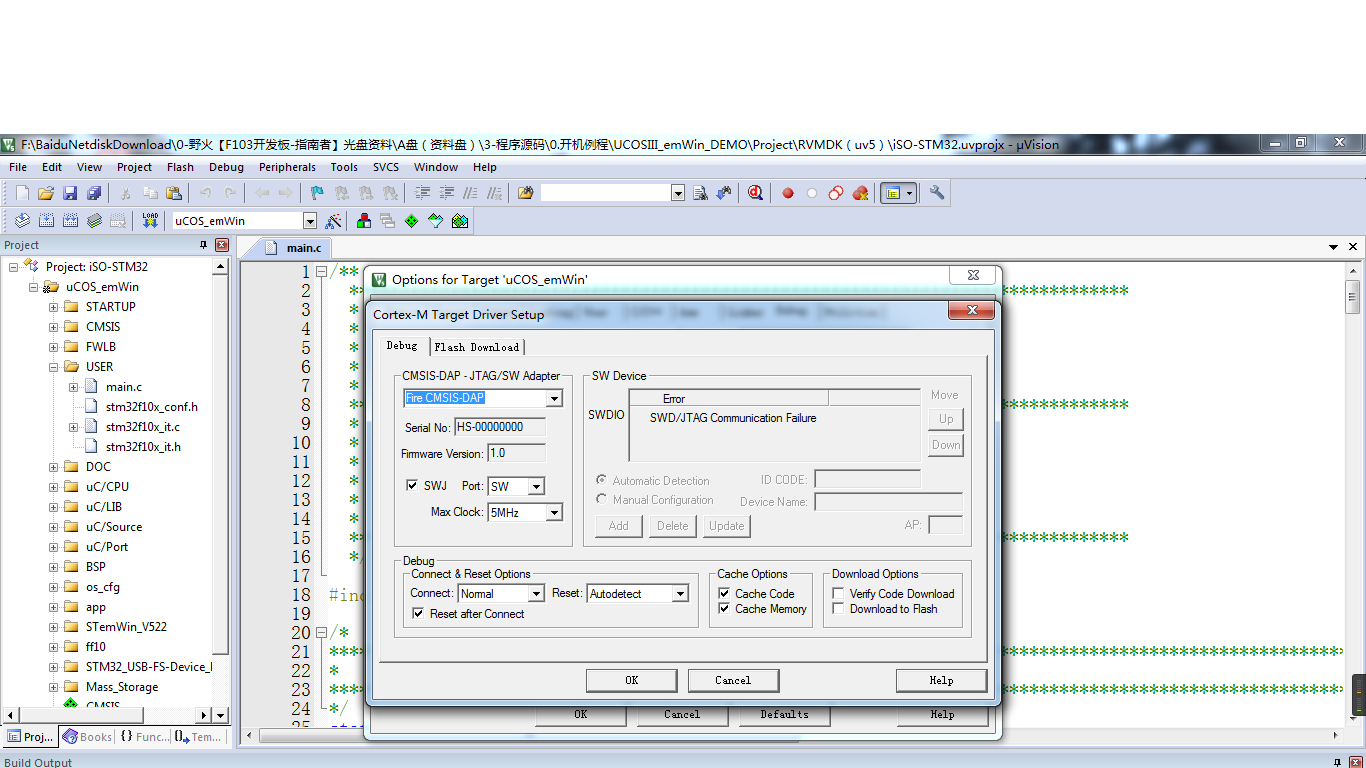Open Options for Target magic wand icon

tap(334, 220)
